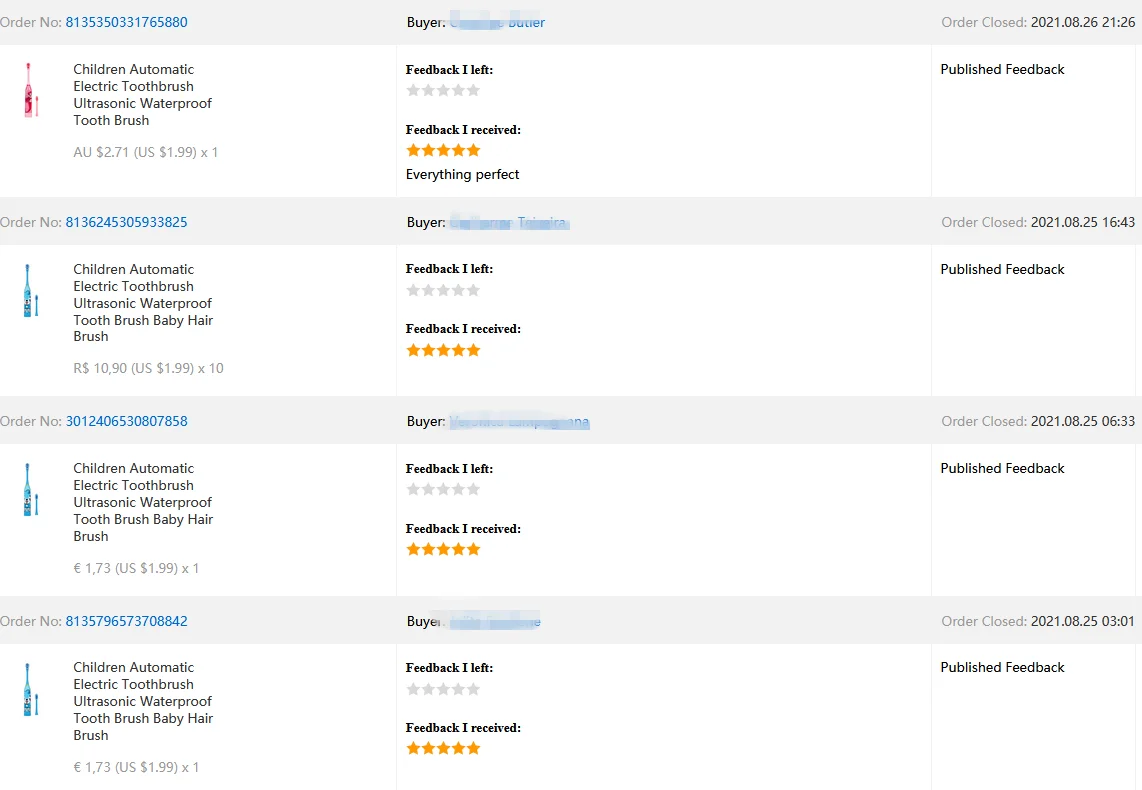Open order number 8136245305933825
Viewport: 1142px width, 790px height.
[127, 222]
